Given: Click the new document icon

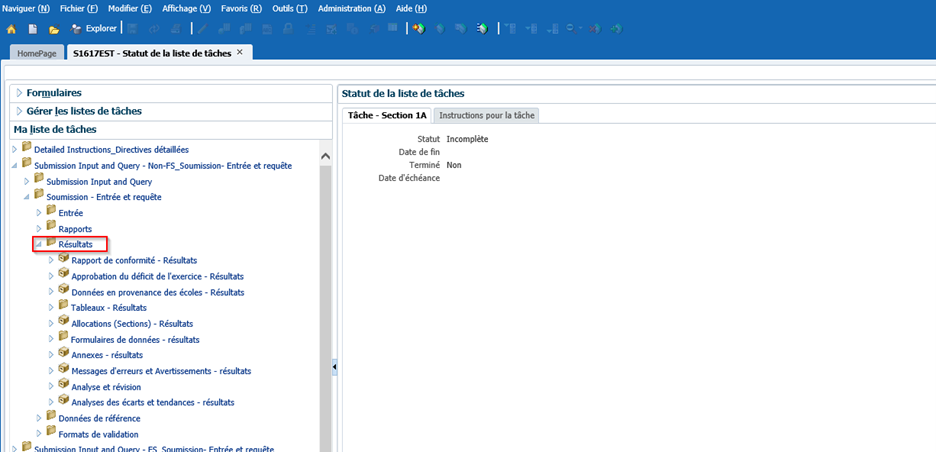Looking at the screenshot, I should [33, 29].
